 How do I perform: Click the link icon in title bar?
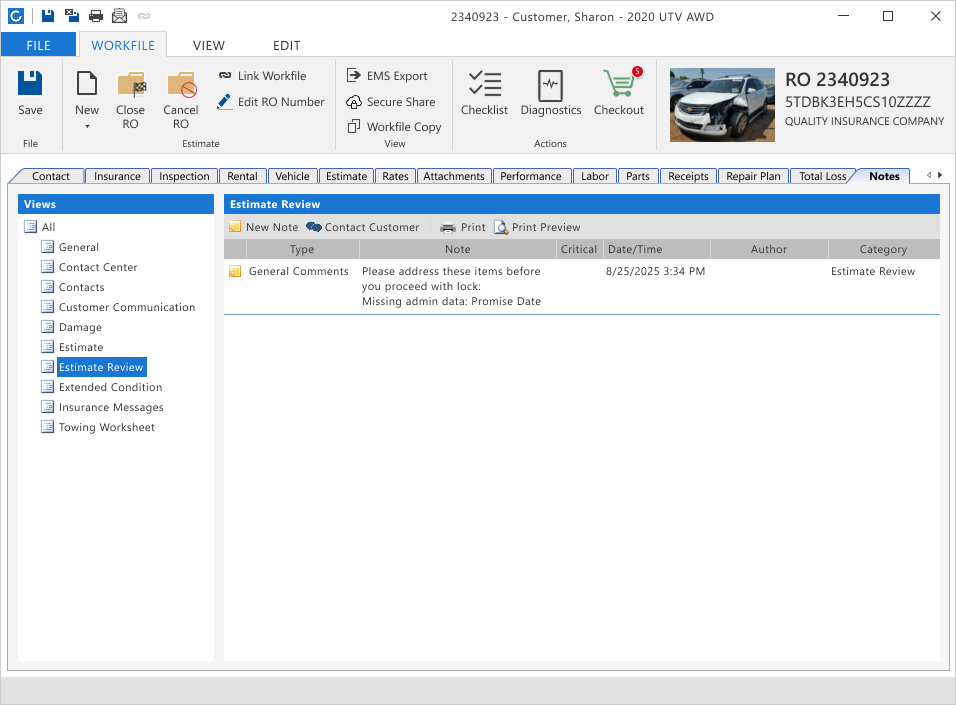click(x=144, y=16)
